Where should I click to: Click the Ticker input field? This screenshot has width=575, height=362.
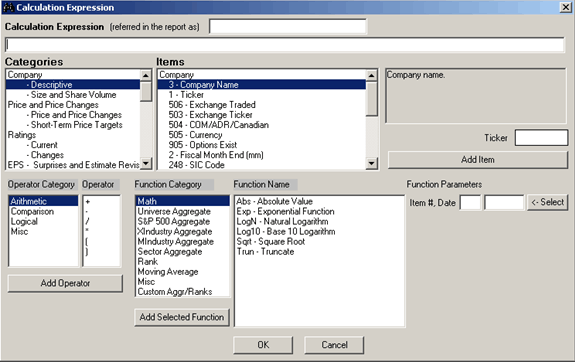pos(541,138)
